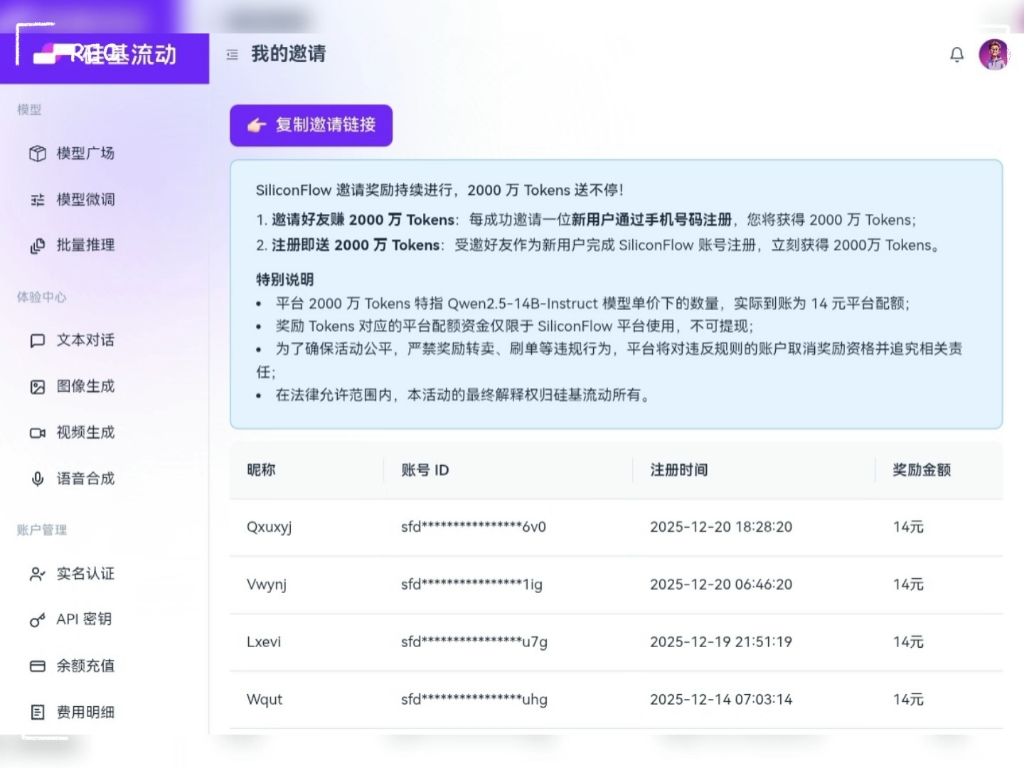Open 实名认证 page
Image resolution: width=1024 pixels, height=768 pixels.
point(85,574)
